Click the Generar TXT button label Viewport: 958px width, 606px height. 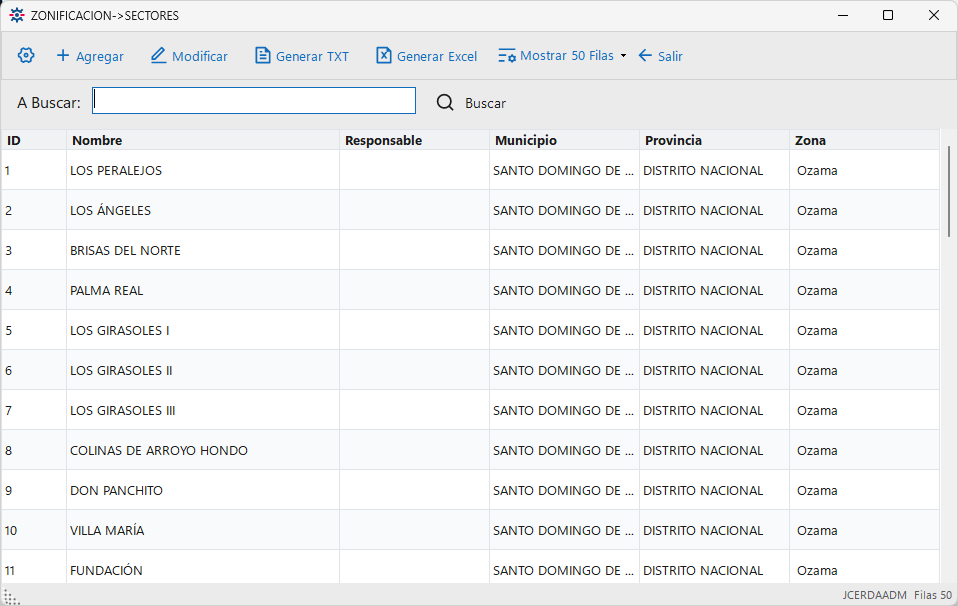312,57
